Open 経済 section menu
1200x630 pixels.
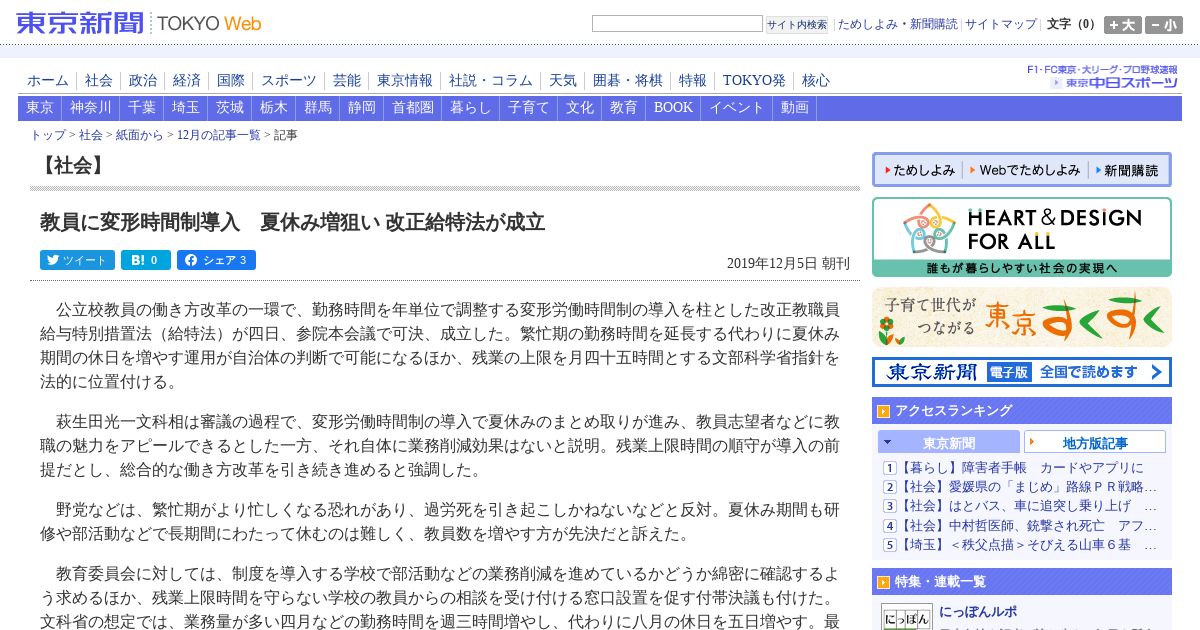187,81
